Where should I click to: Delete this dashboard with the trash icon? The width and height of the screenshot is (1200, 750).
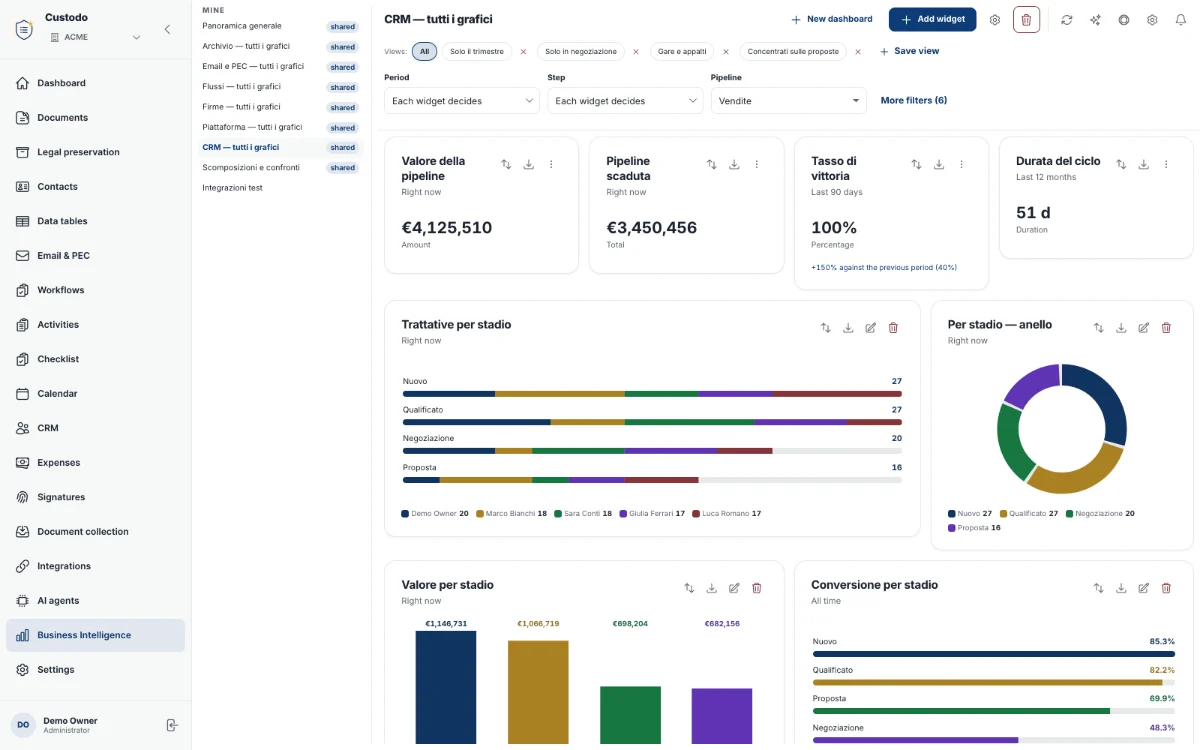[x=1026, y=19]
